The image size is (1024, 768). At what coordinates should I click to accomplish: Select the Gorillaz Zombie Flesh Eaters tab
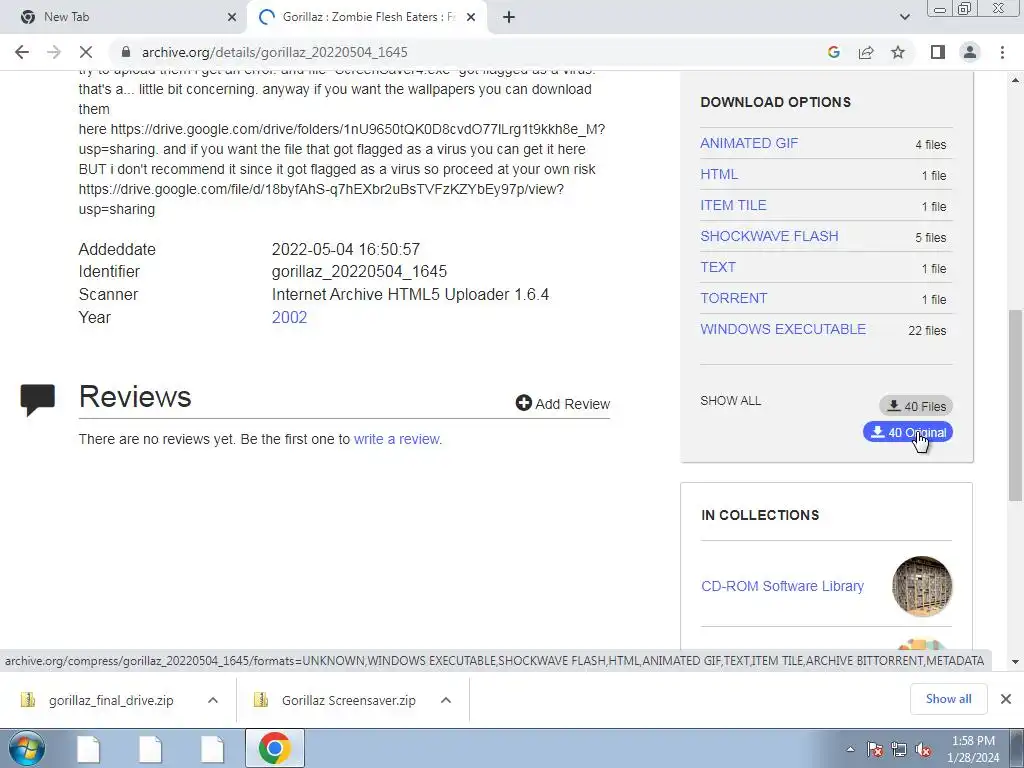click(366, 17)
